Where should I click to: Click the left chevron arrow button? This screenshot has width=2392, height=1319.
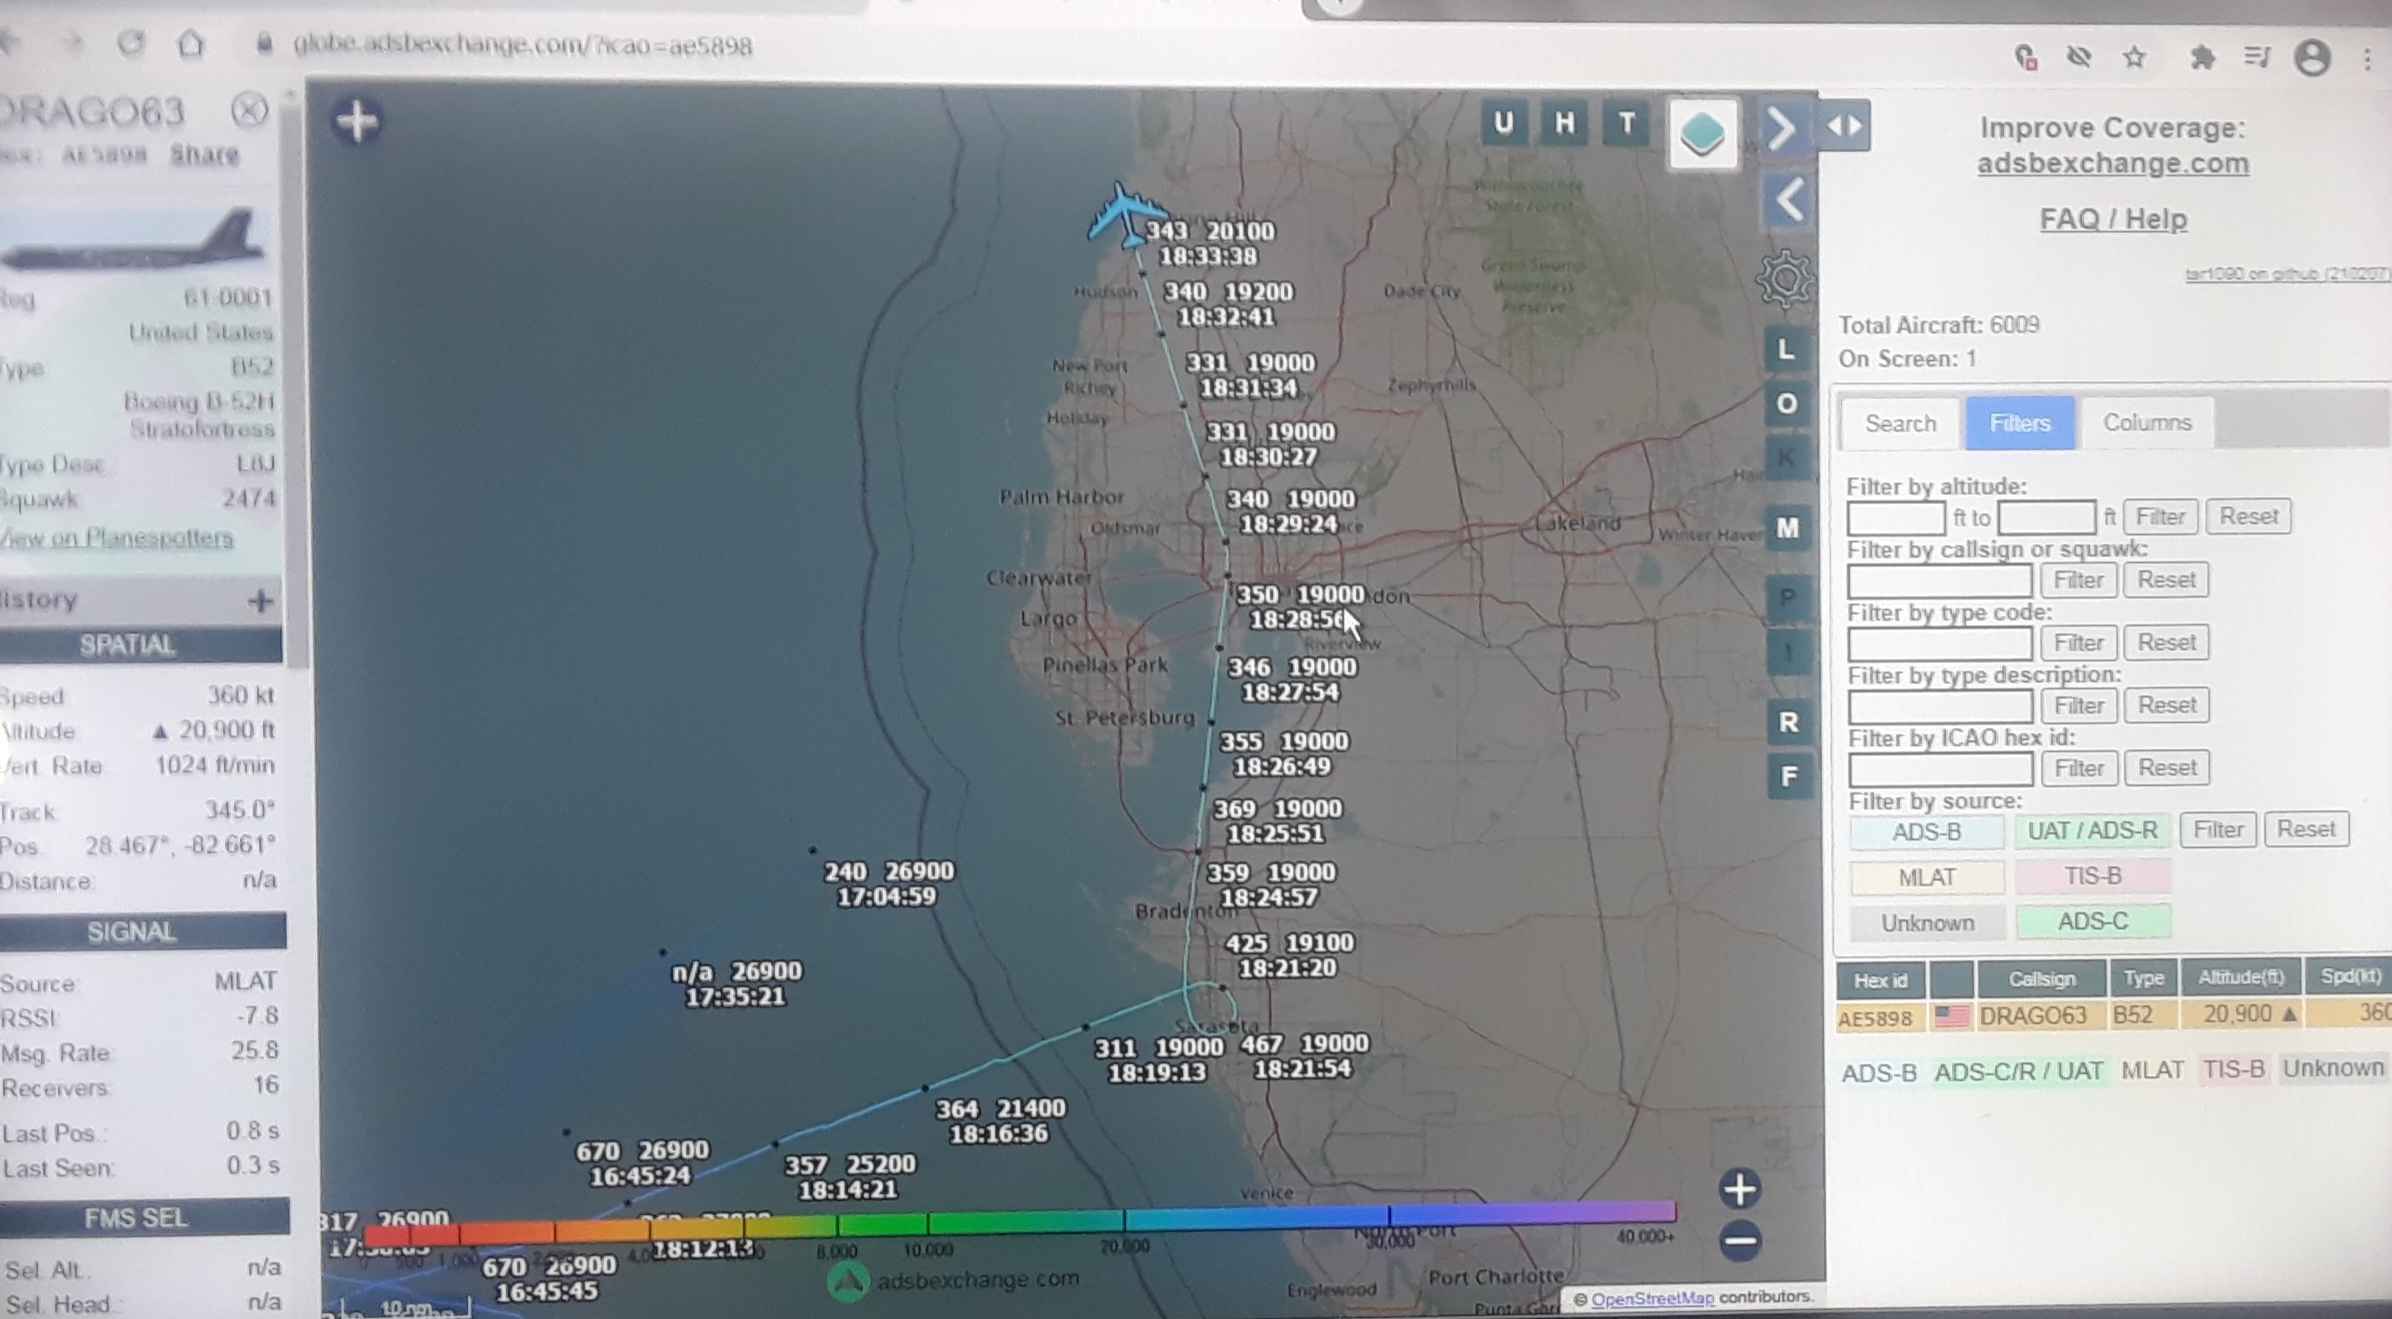click(x=1789, y=200)
